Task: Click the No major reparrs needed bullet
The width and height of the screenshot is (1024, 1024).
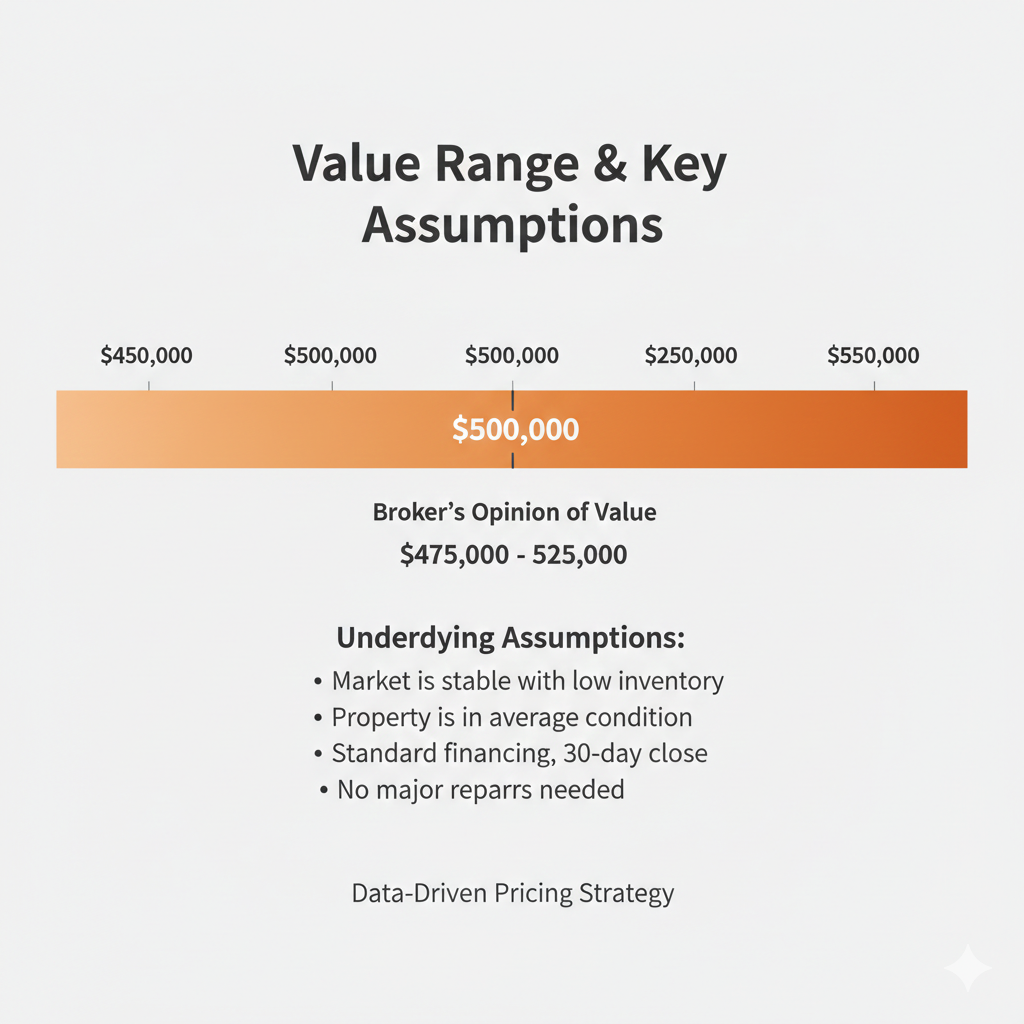Action: tap(472, 790)
